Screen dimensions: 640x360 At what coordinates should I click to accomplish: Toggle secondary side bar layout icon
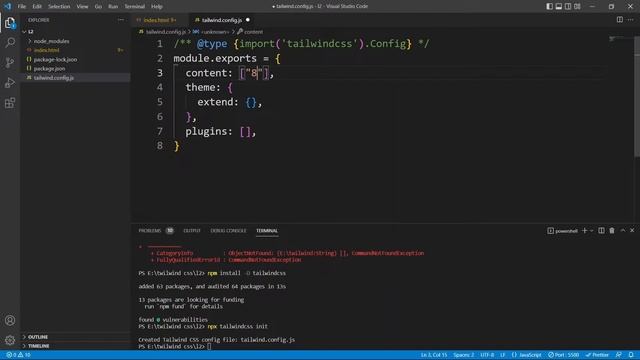[568, 6]
